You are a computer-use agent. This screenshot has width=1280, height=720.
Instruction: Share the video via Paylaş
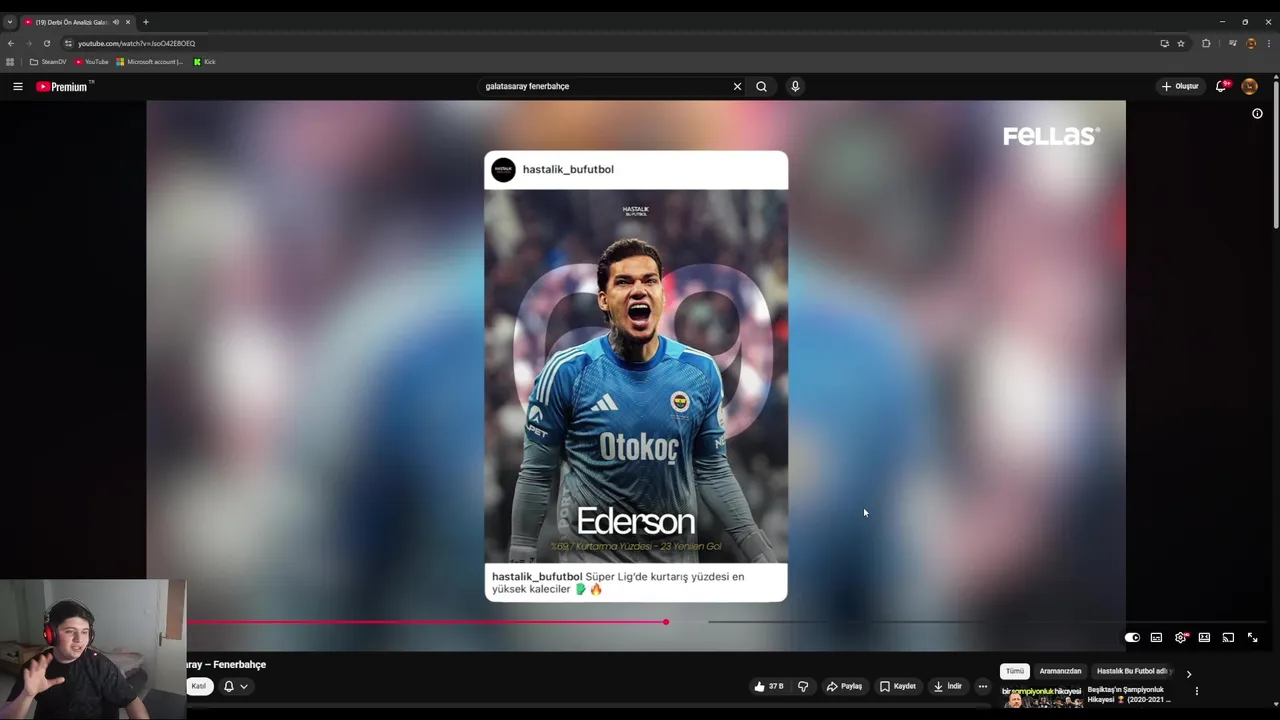844,687
